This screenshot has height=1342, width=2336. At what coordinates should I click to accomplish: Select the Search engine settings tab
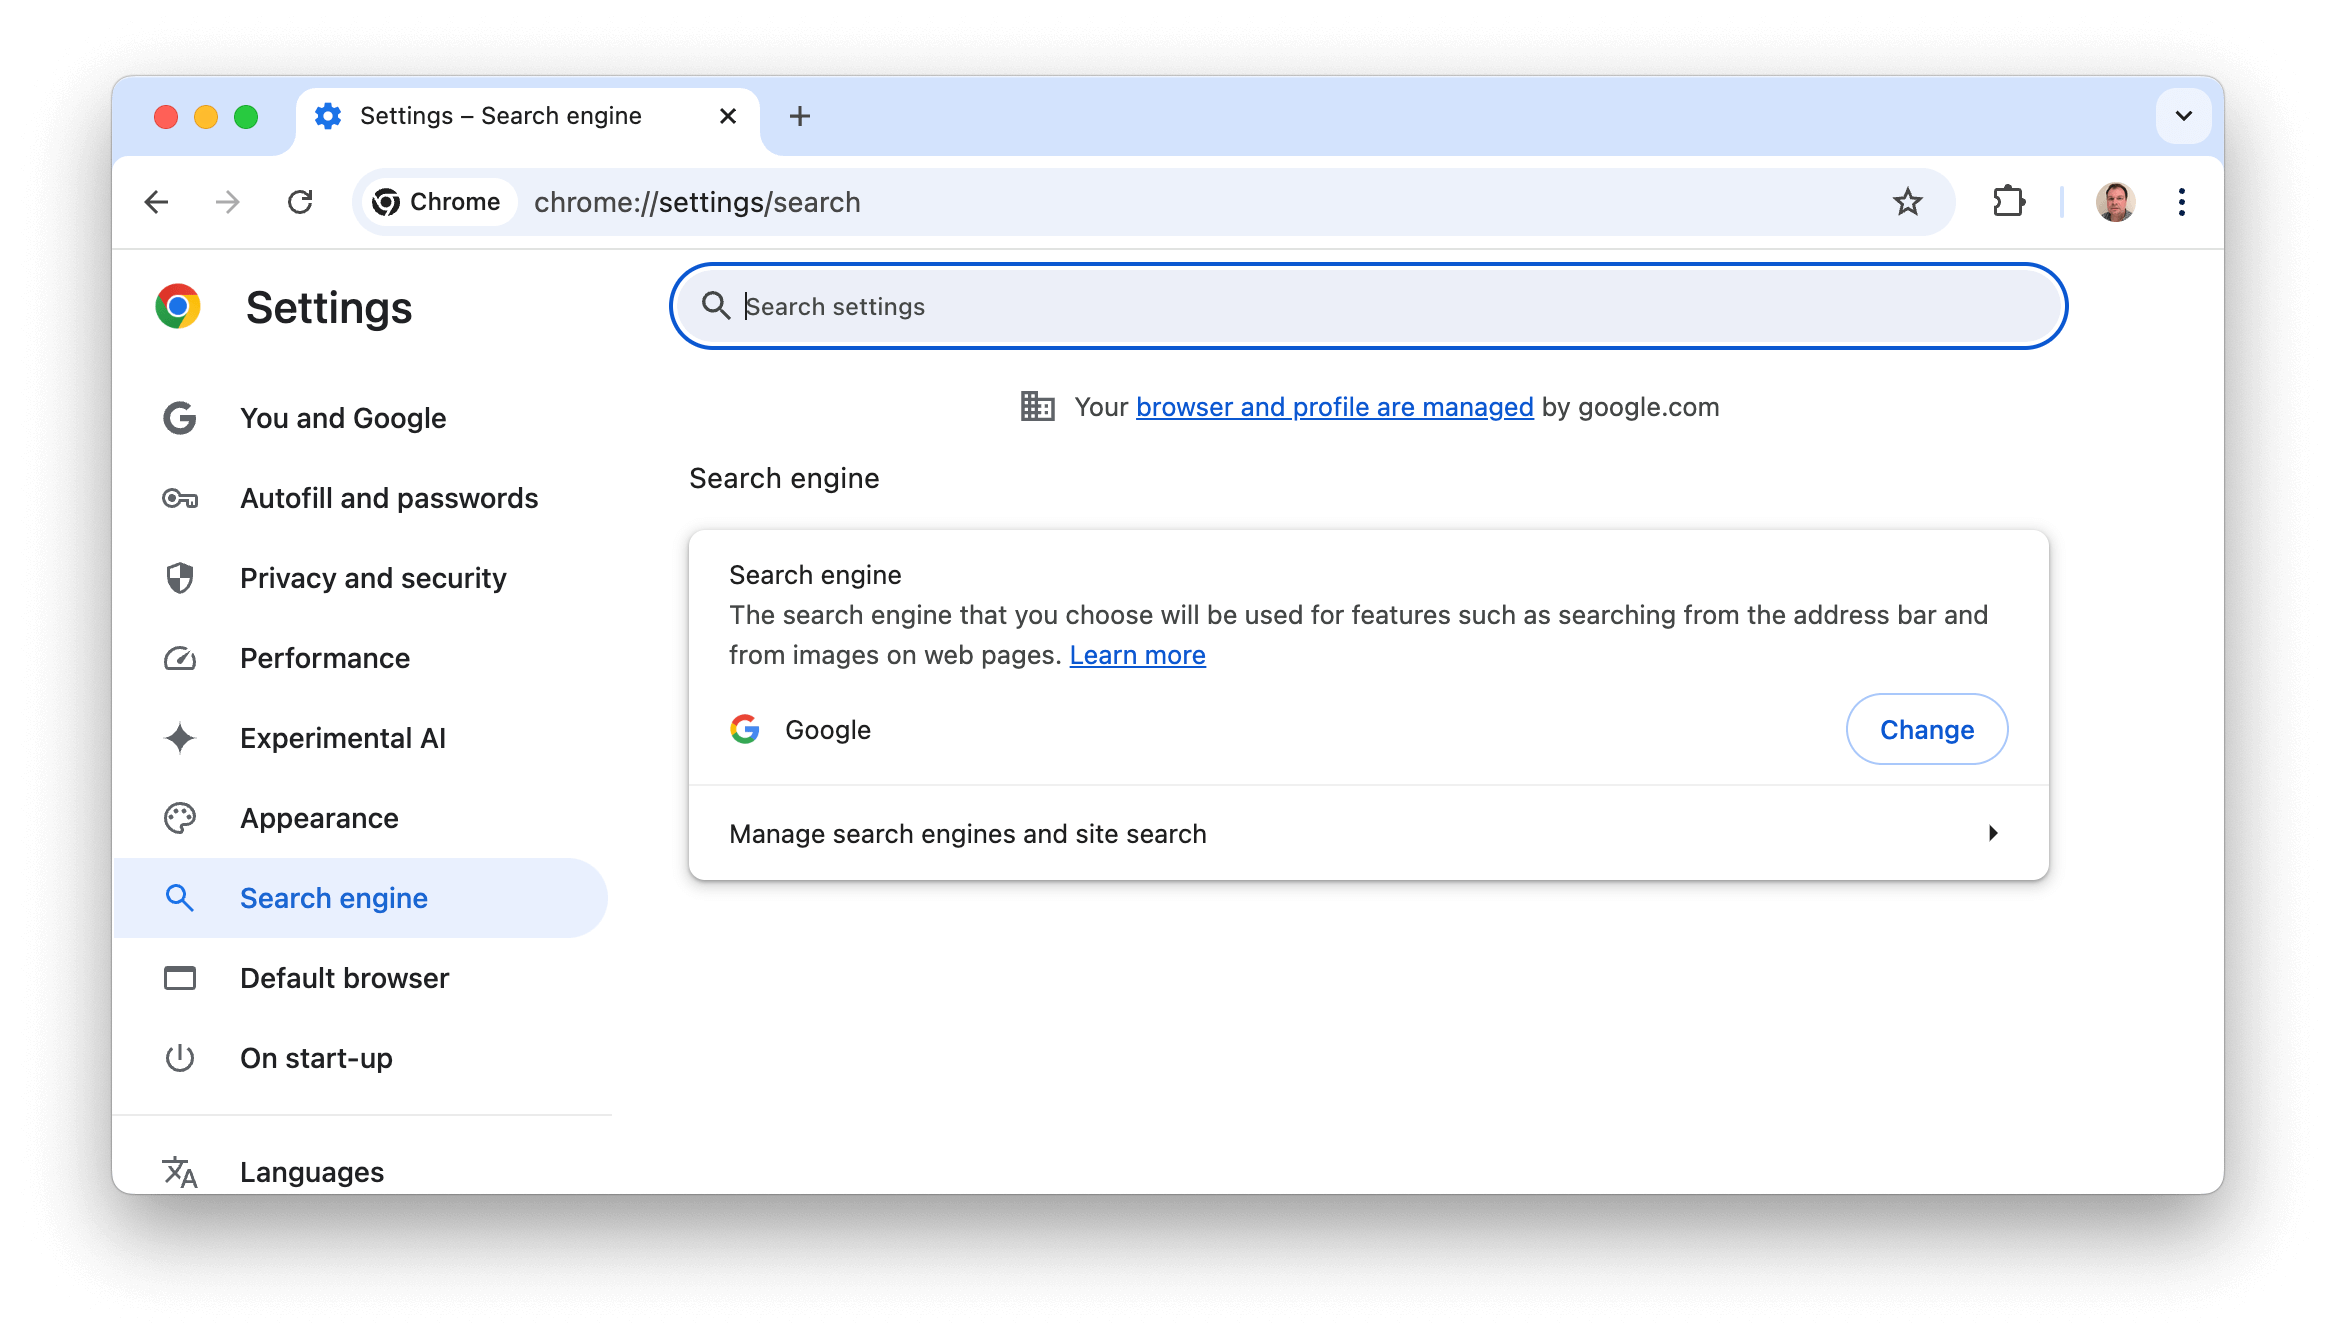[x=334, y=897]
